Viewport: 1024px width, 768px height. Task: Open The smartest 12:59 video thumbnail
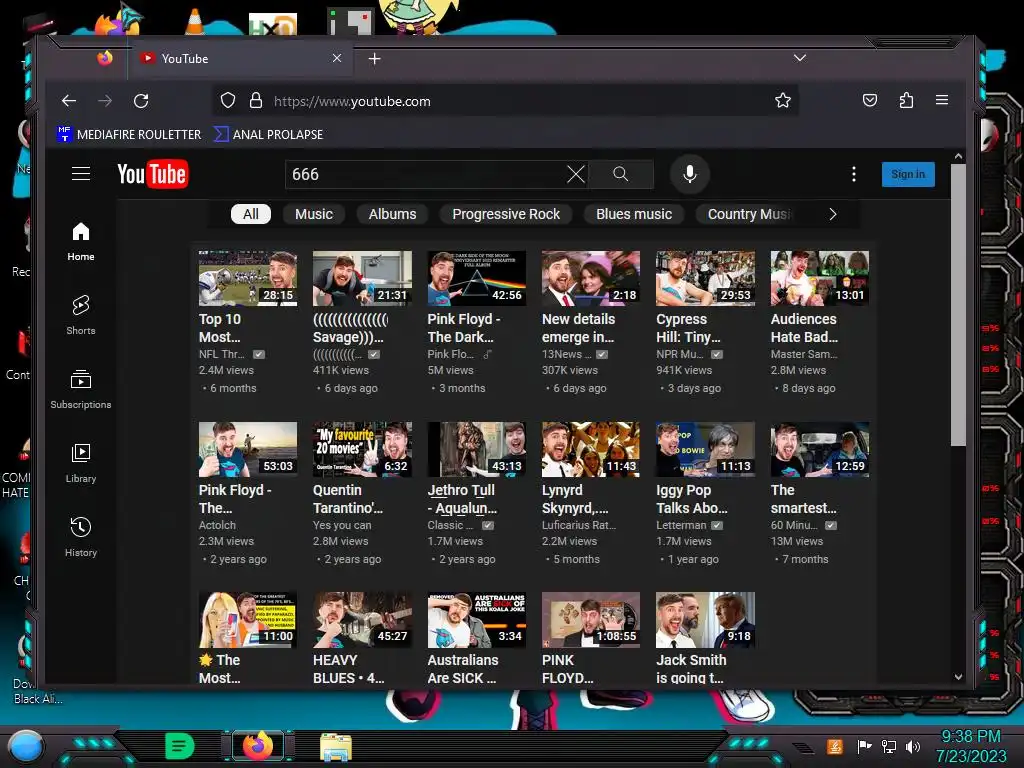(x=820, y=449)
